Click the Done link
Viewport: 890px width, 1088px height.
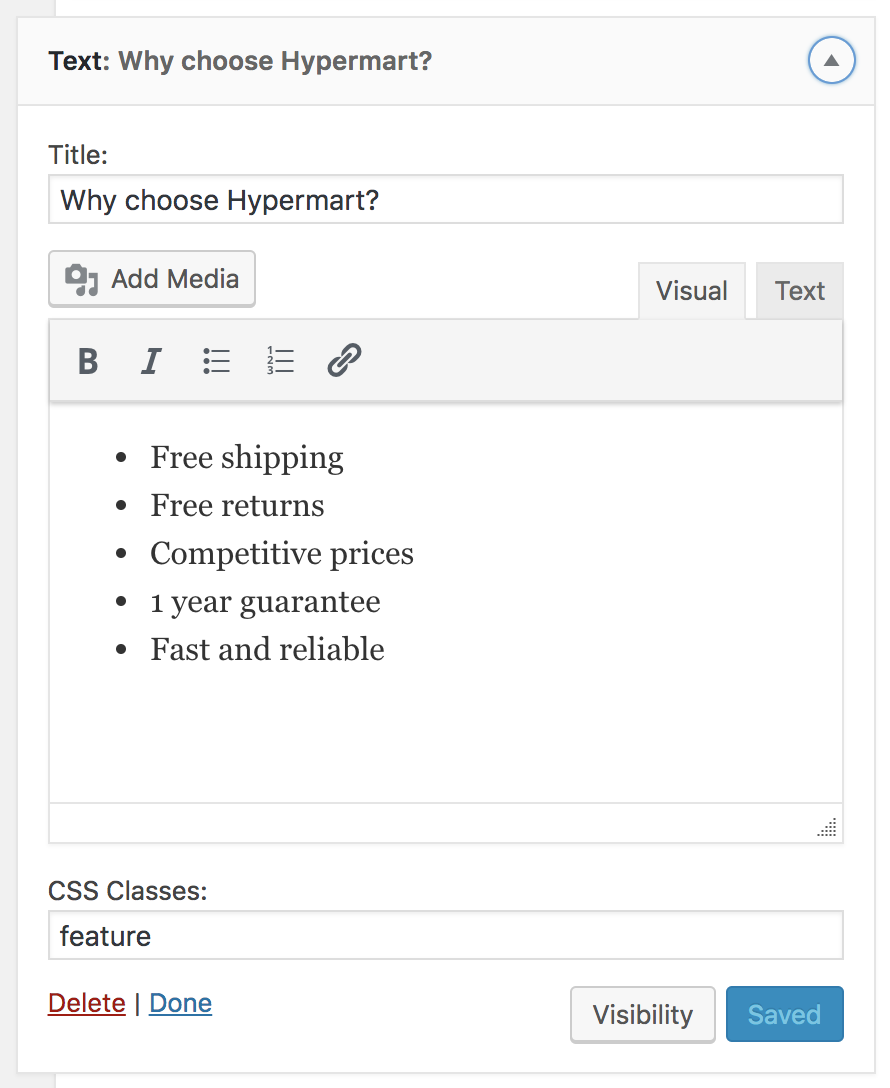[180, 1003]
